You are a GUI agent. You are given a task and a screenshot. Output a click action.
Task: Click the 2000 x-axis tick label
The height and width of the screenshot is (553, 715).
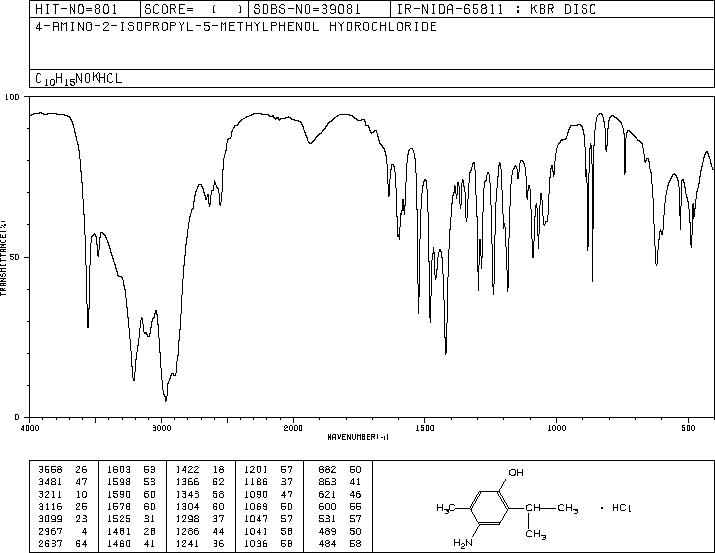(293, 428)
